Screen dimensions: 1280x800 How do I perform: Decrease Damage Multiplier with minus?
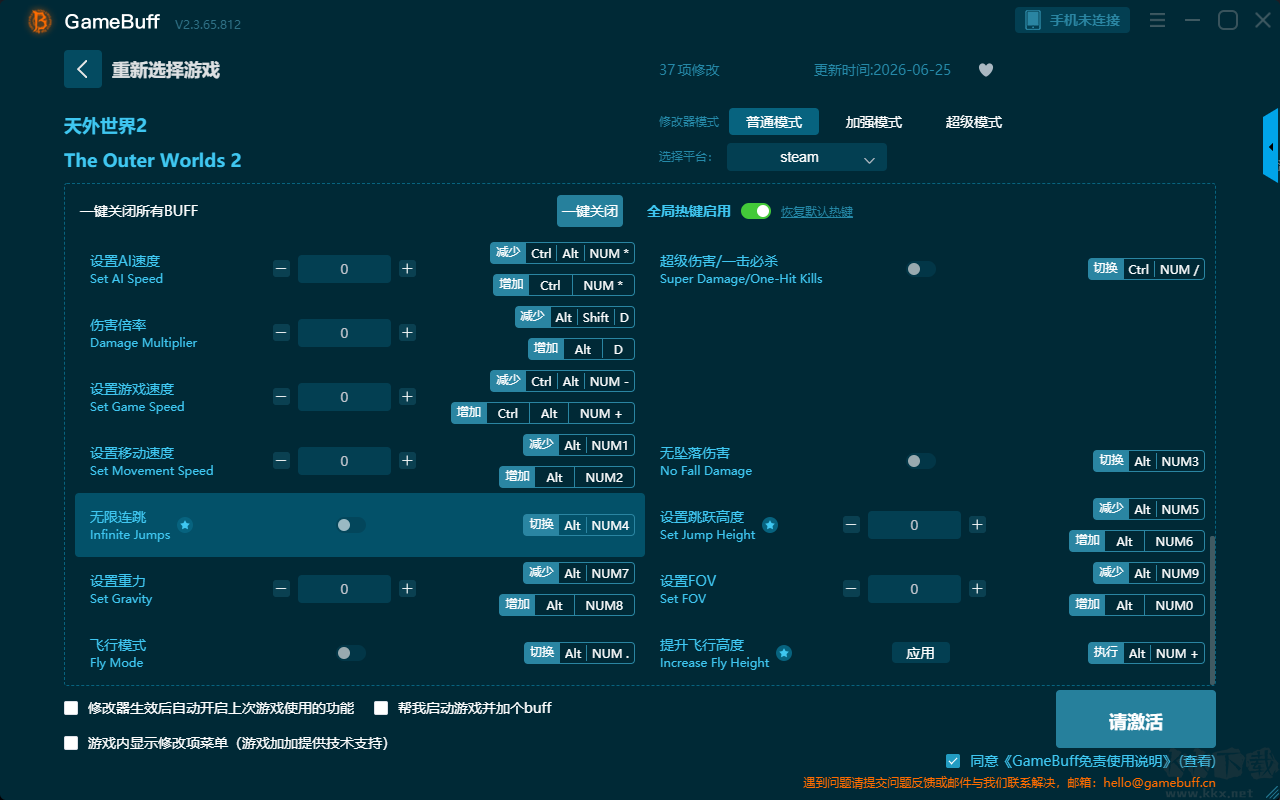pyautogui.click(x=281, y=333)
